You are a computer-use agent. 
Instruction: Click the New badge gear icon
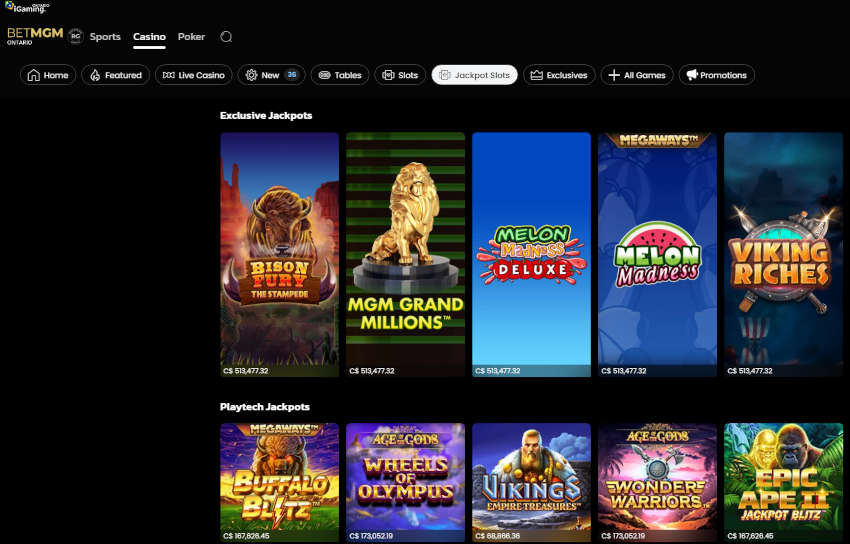(x=251, y=75)
